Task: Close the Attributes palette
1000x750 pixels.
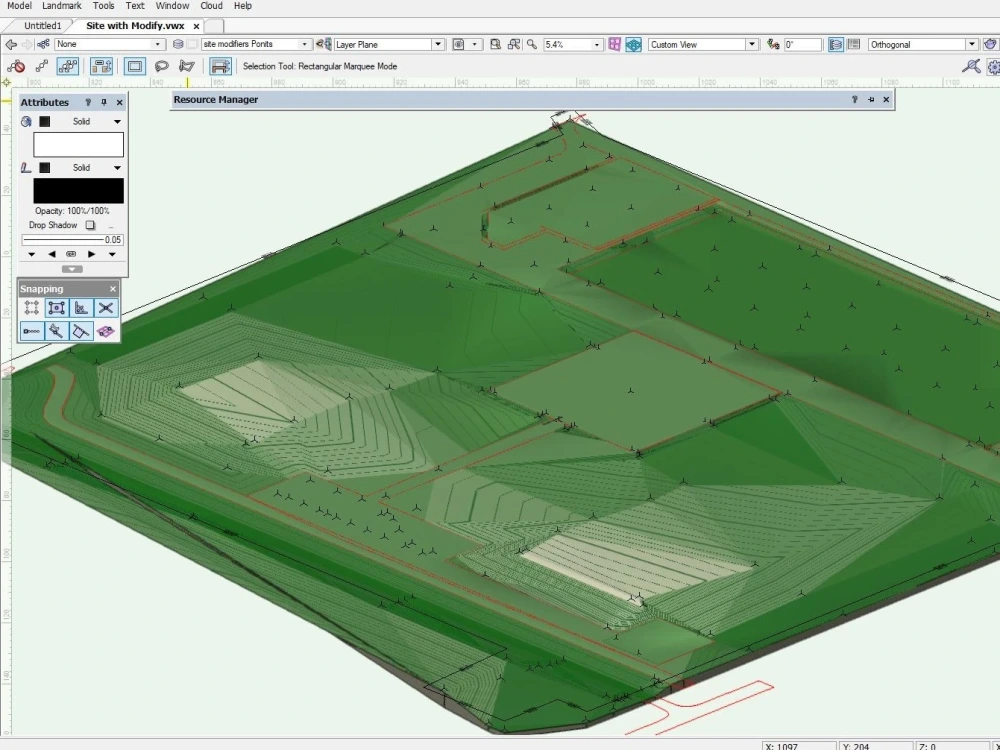Action: coord(119,102)
